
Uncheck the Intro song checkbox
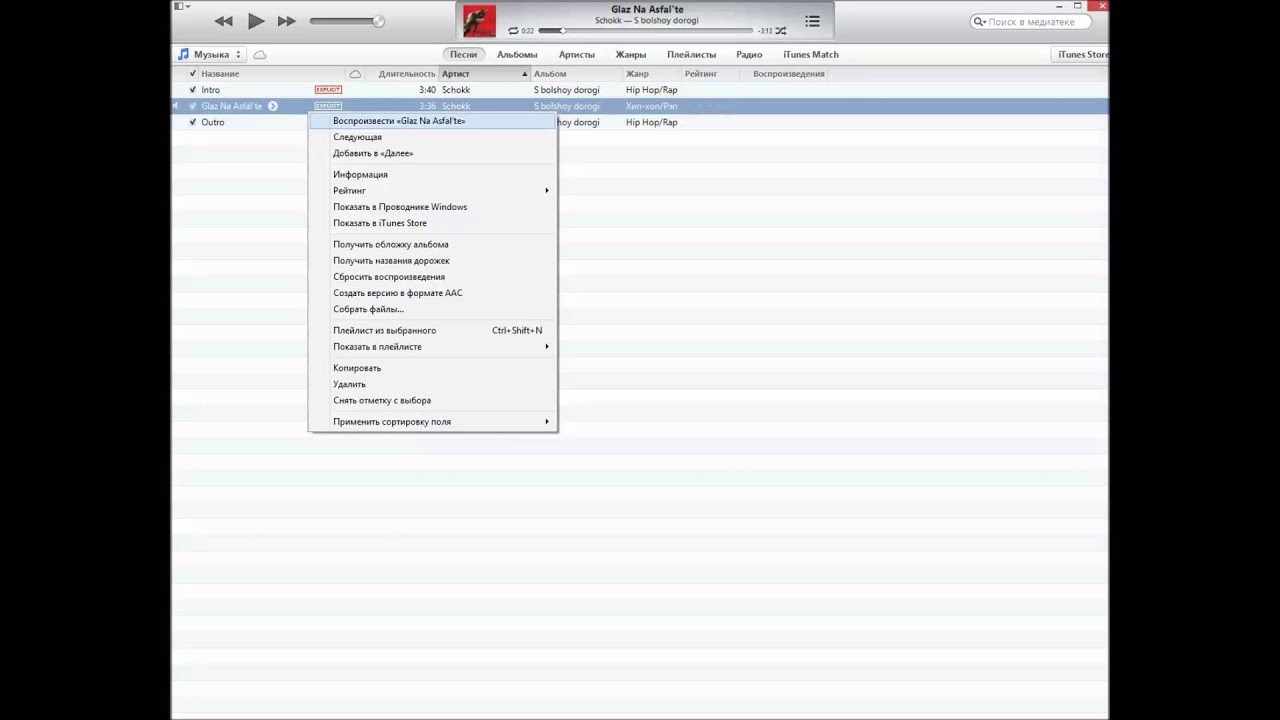(x=193, y=90)
